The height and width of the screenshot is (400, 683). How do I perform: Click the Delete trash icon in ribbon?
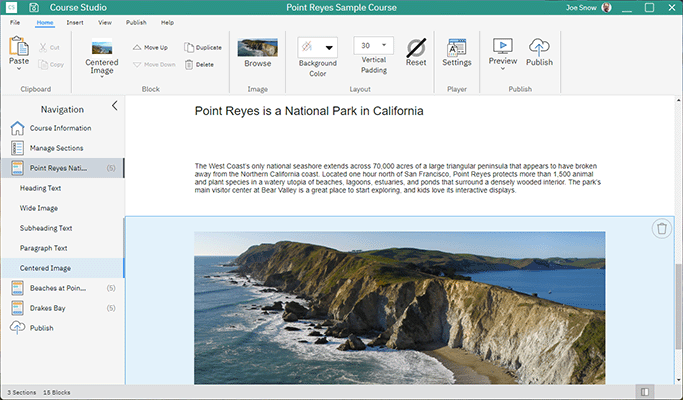189,64
